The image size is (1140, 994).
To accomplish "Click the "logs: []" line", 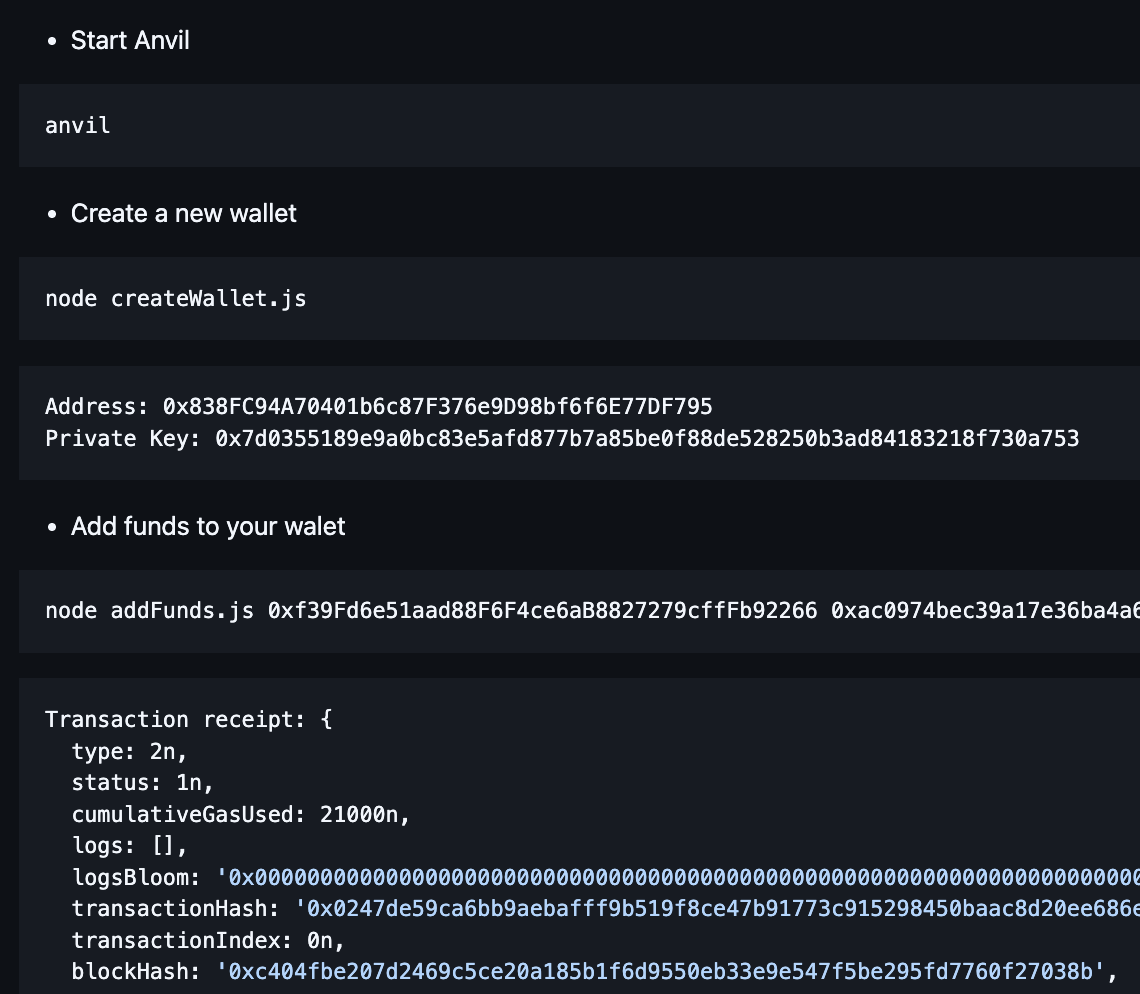I will pos(129,846).
